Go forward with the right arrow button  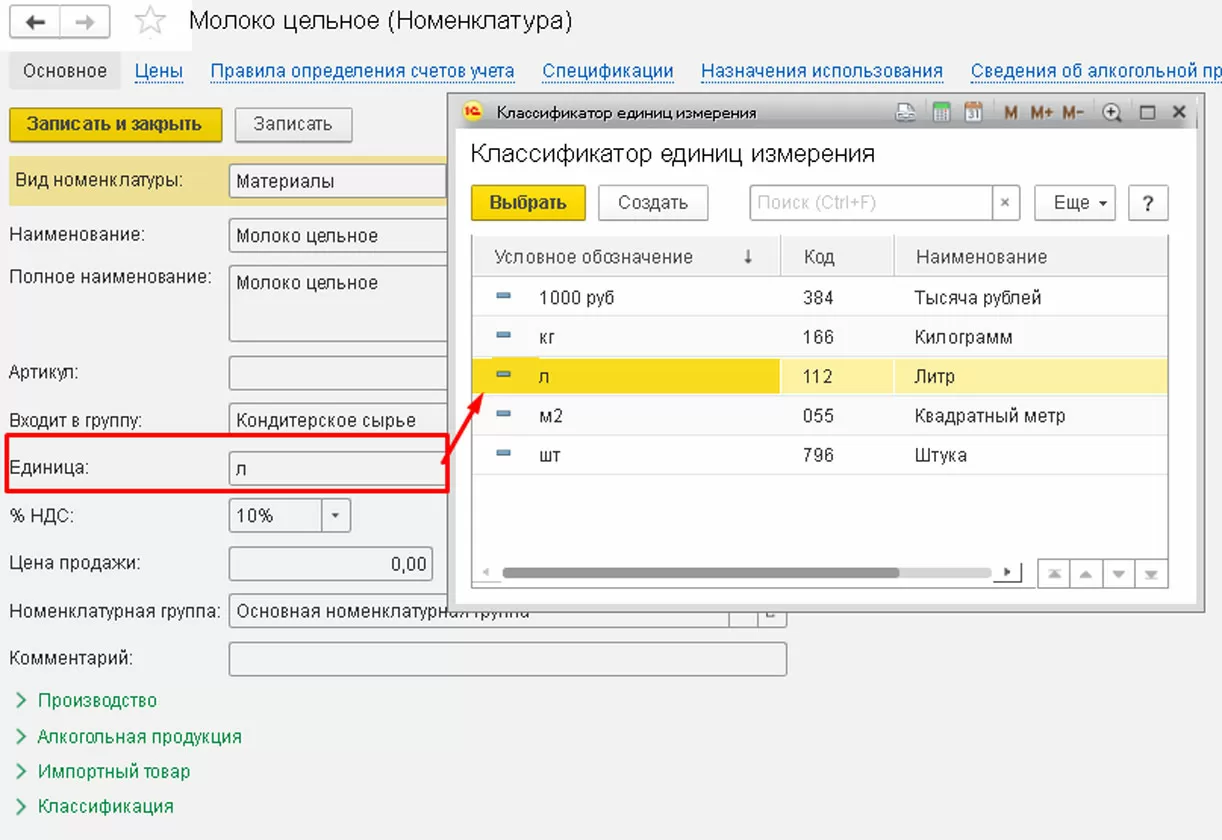pyautogui.click(x=85, y=22)
